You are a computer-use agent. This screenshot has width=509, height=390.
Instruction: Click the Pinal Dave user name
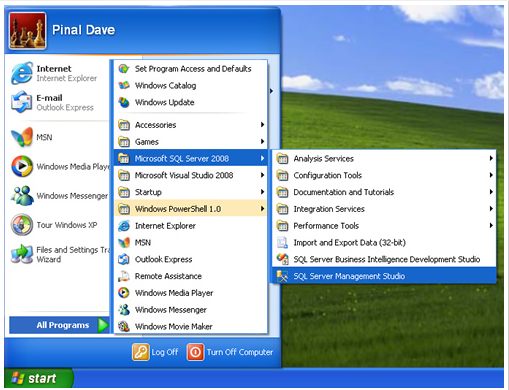tap(84, 30)
